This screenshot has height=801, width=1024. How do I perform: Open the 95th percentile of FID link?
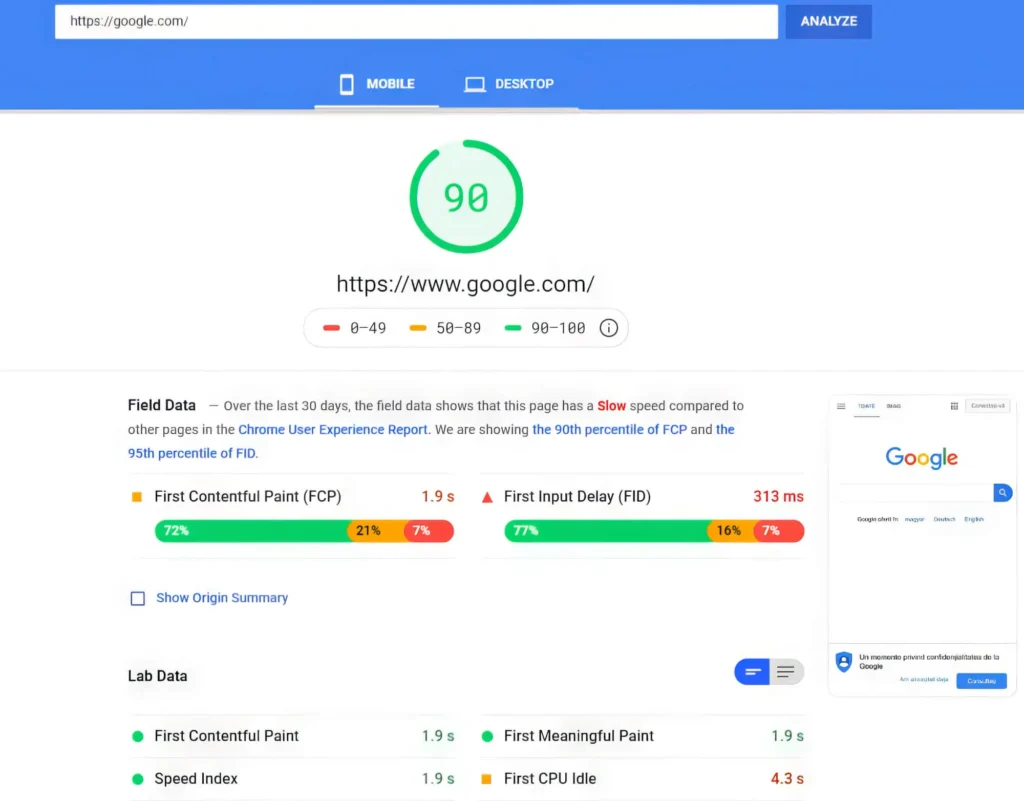[191, 453]
